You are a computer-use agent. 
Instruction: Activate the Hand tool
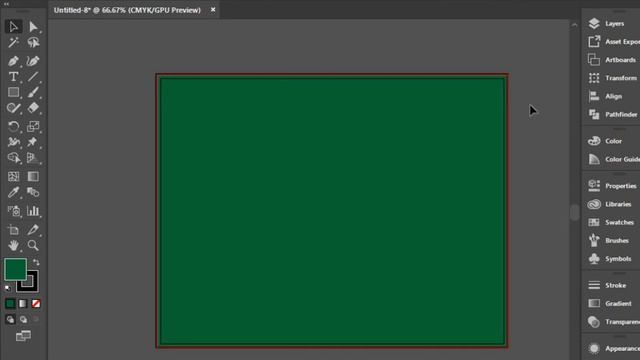tap(13, 245)
